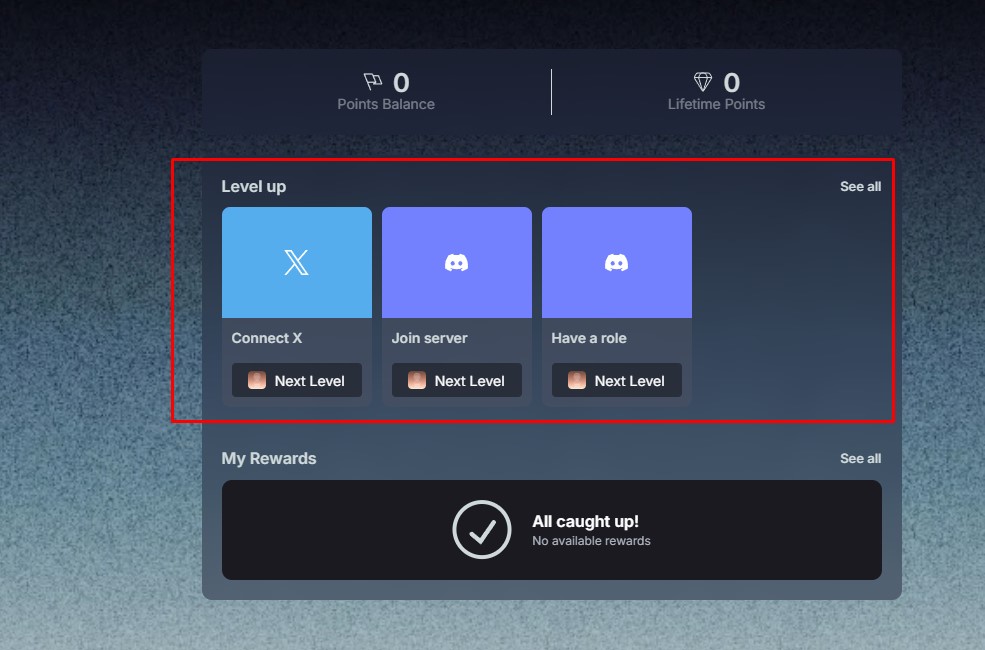Screen dimensions: 985x650
Task: Click the All caught up! message
Action: pyautogui.click(x=585, y=521)
